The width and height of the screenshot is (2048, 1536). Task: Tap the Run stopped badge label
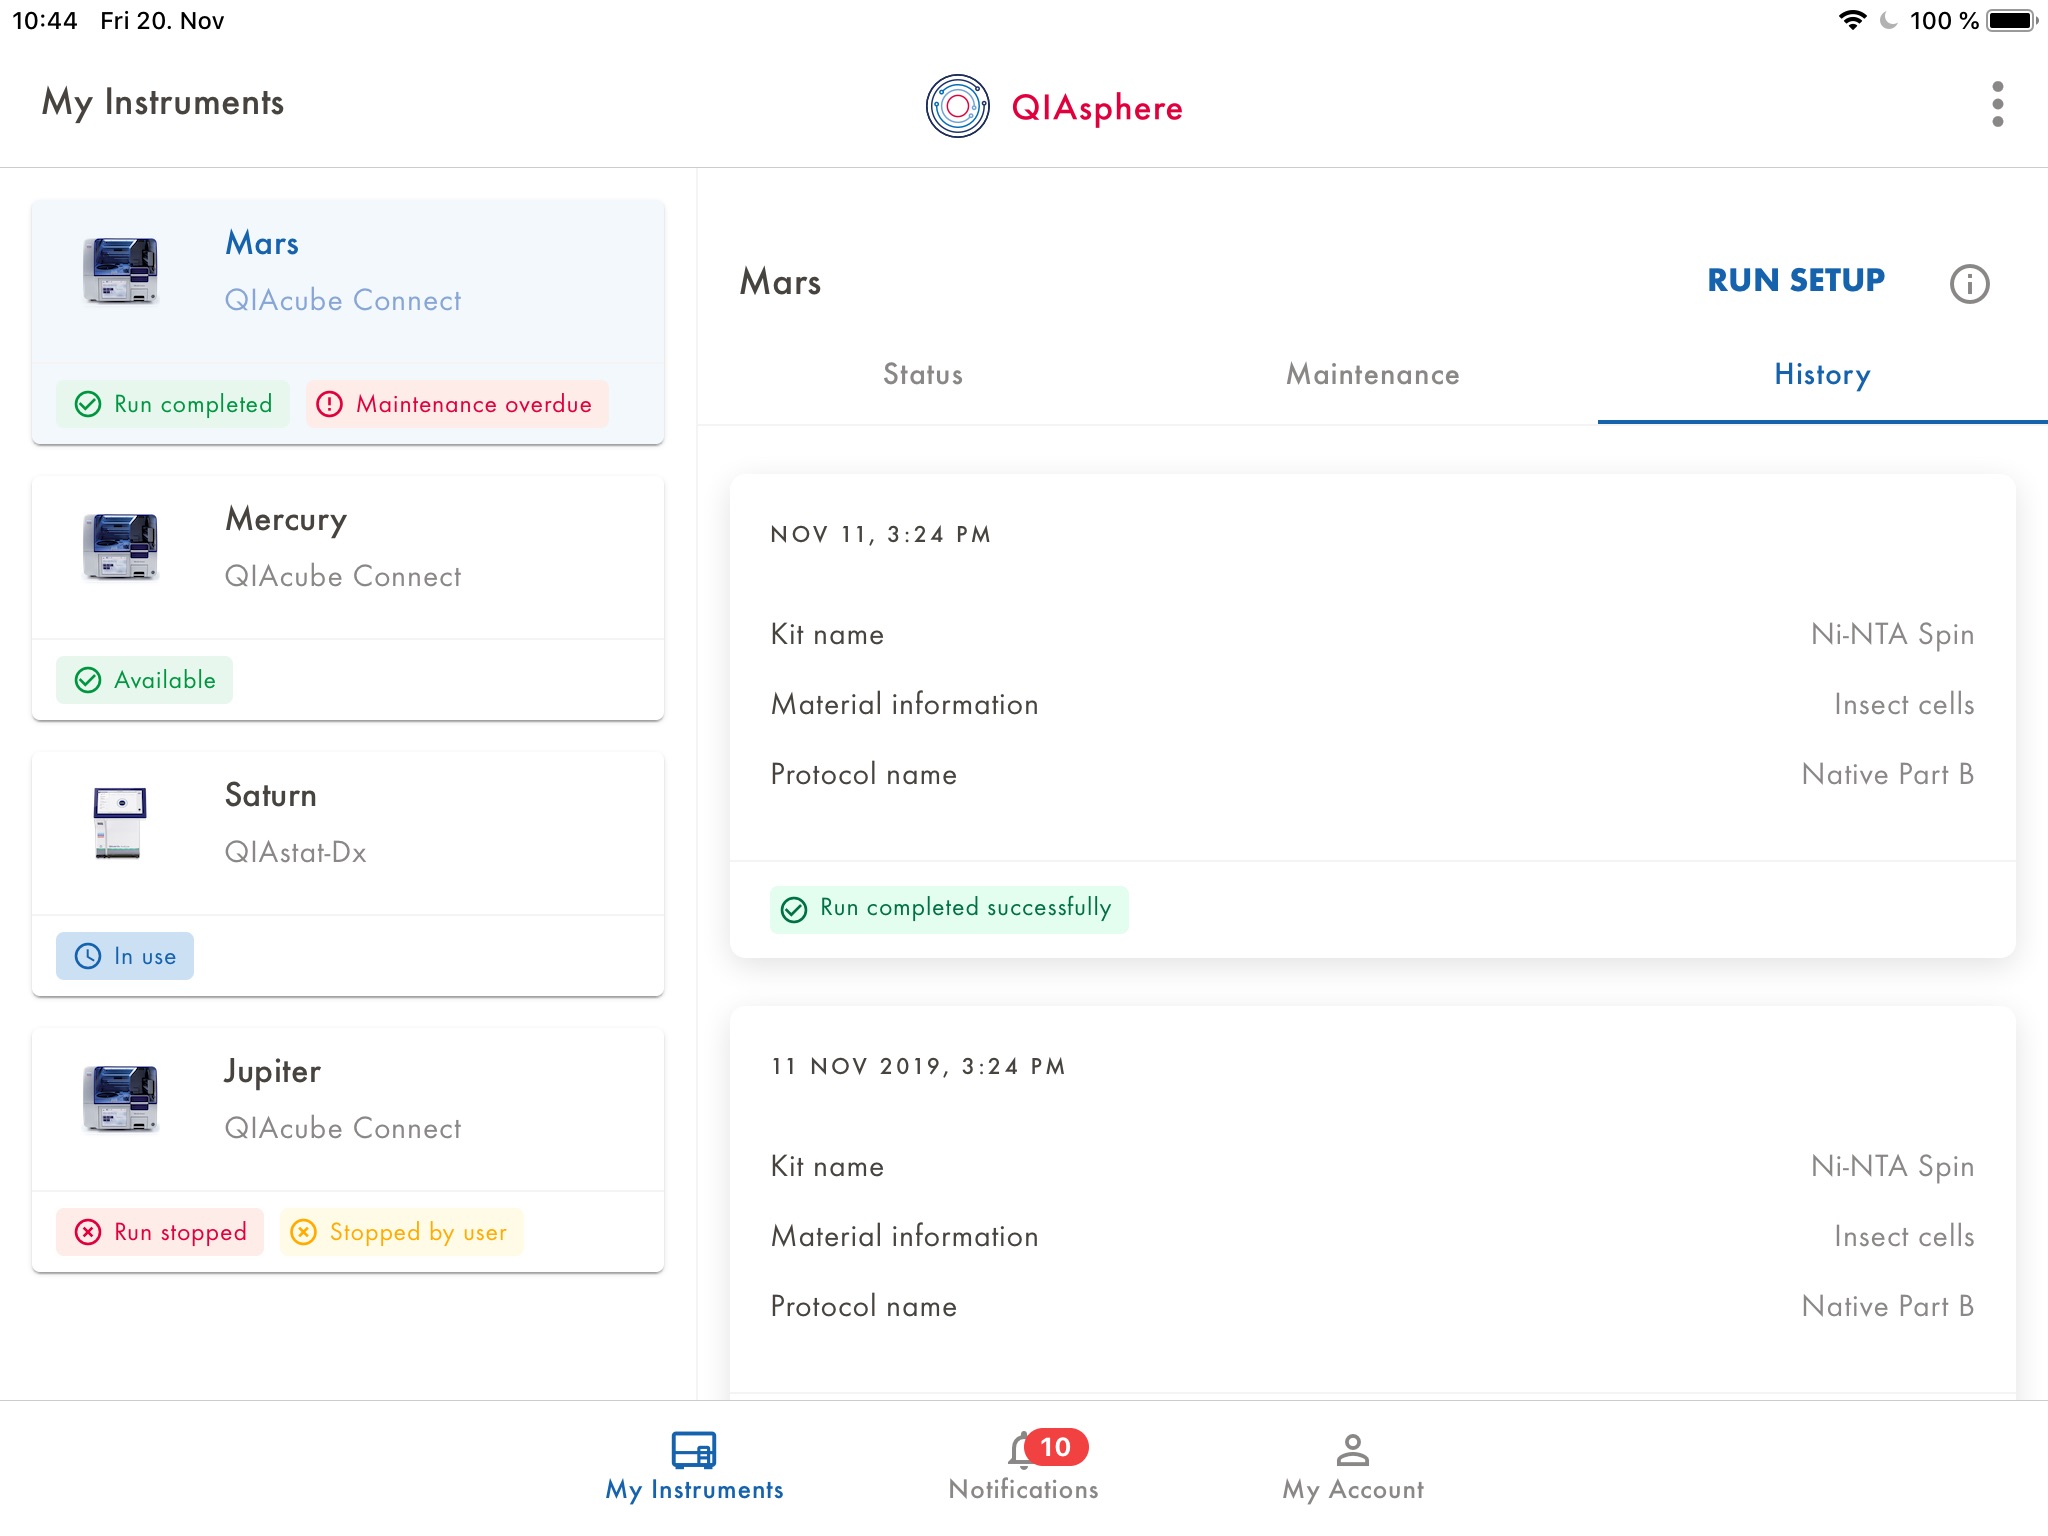pos(180,1232)
